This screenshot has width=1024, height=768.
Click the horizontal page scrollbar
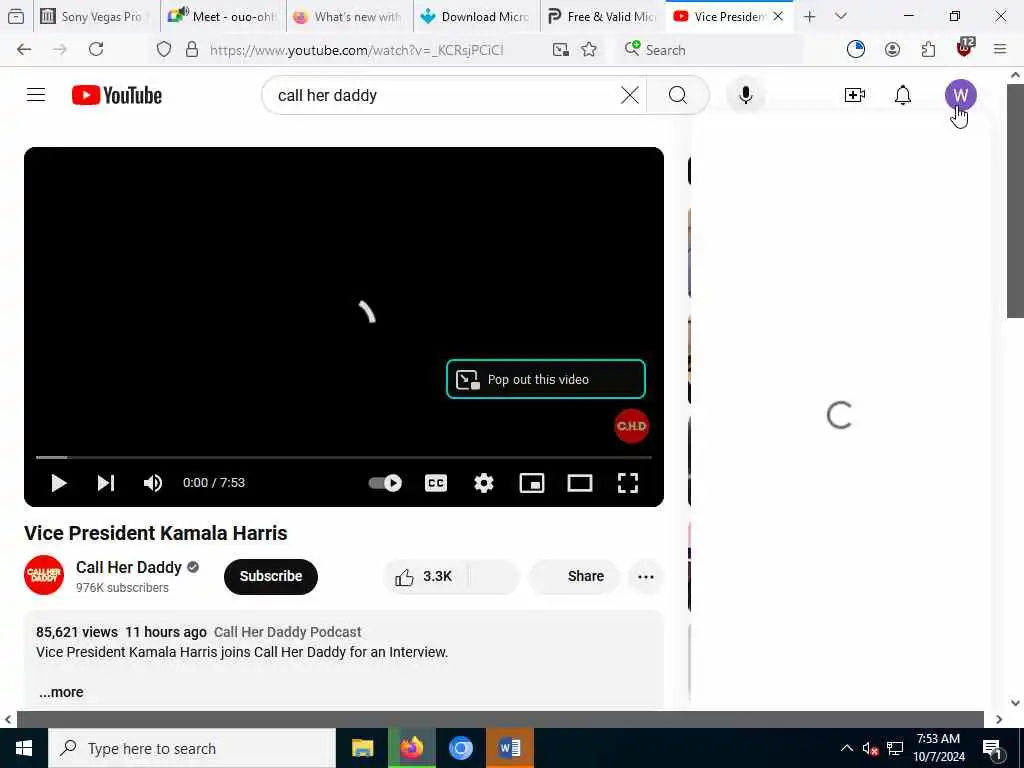[x=500, y=719]
